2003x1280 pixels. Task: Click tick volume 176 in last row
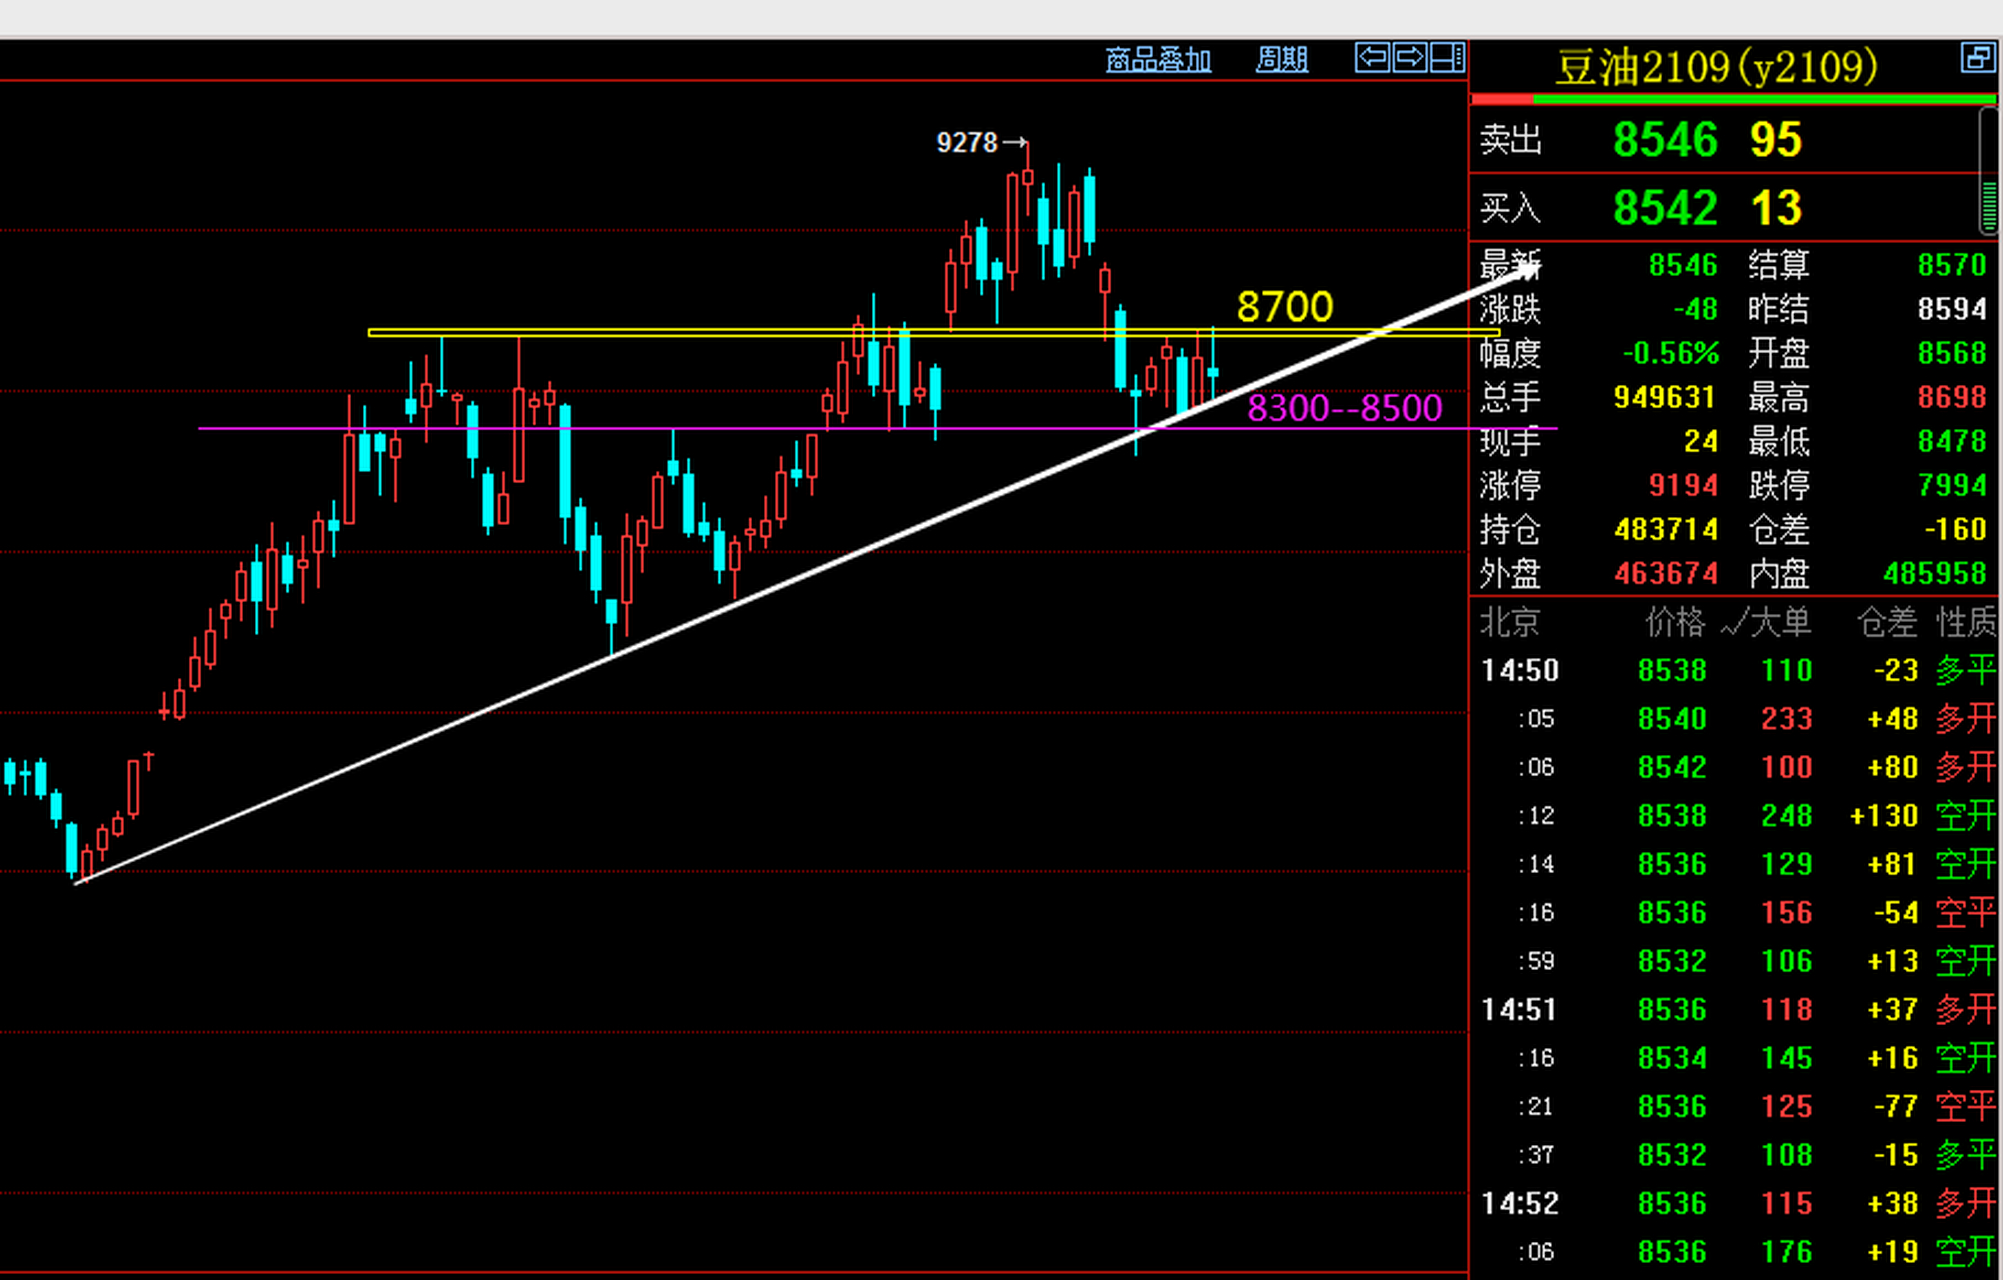tap(1787, 1252)
